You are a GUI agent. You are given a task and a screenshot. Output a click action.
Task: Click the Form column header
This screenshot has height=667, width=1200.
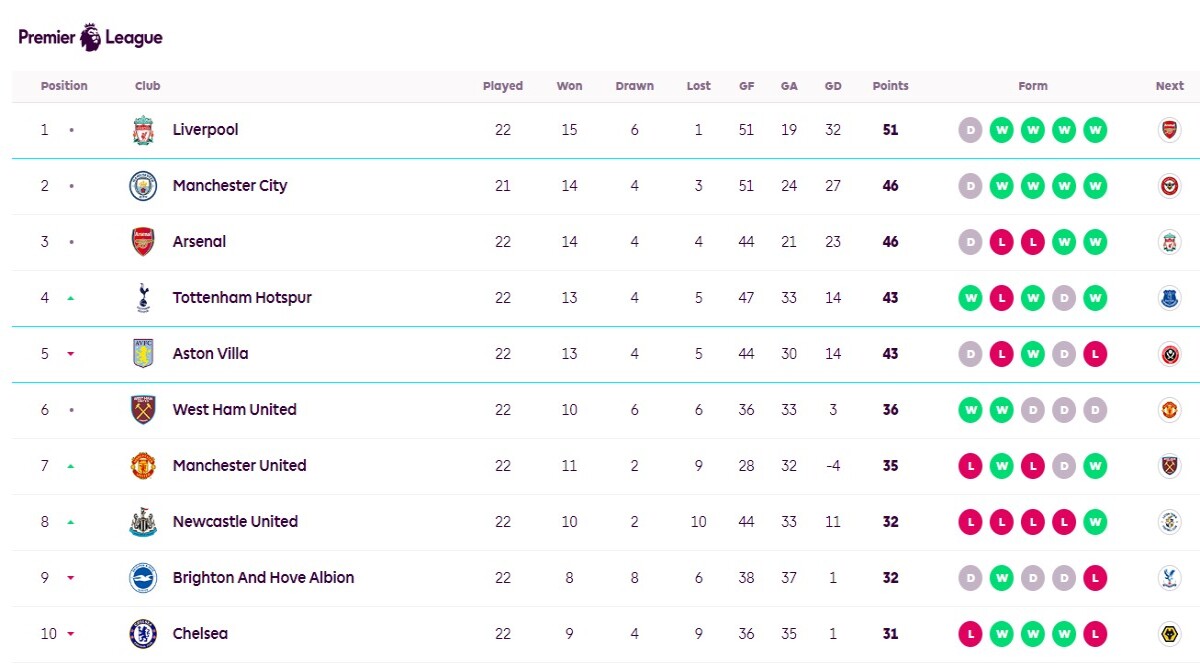pos(1033,86)
